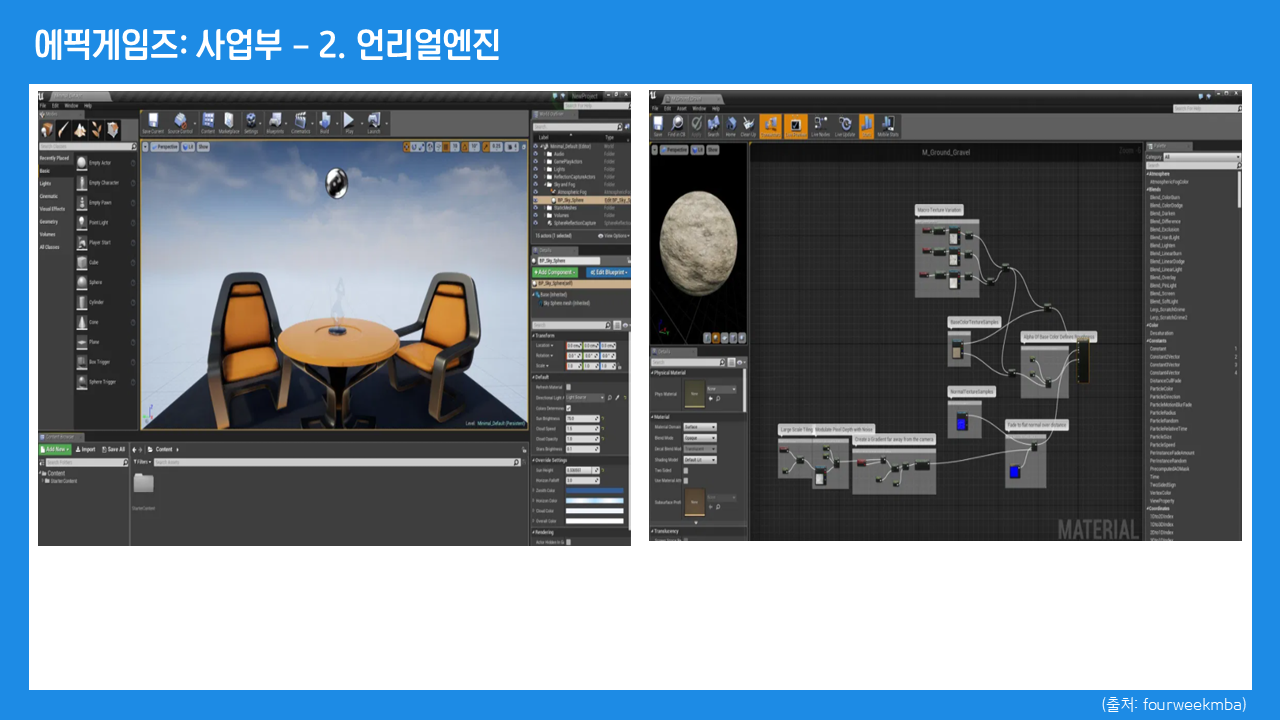This screenshot has width=1280, height=720.
Task: Click the Build toolbar icon
Action: [x=325, y=122]
